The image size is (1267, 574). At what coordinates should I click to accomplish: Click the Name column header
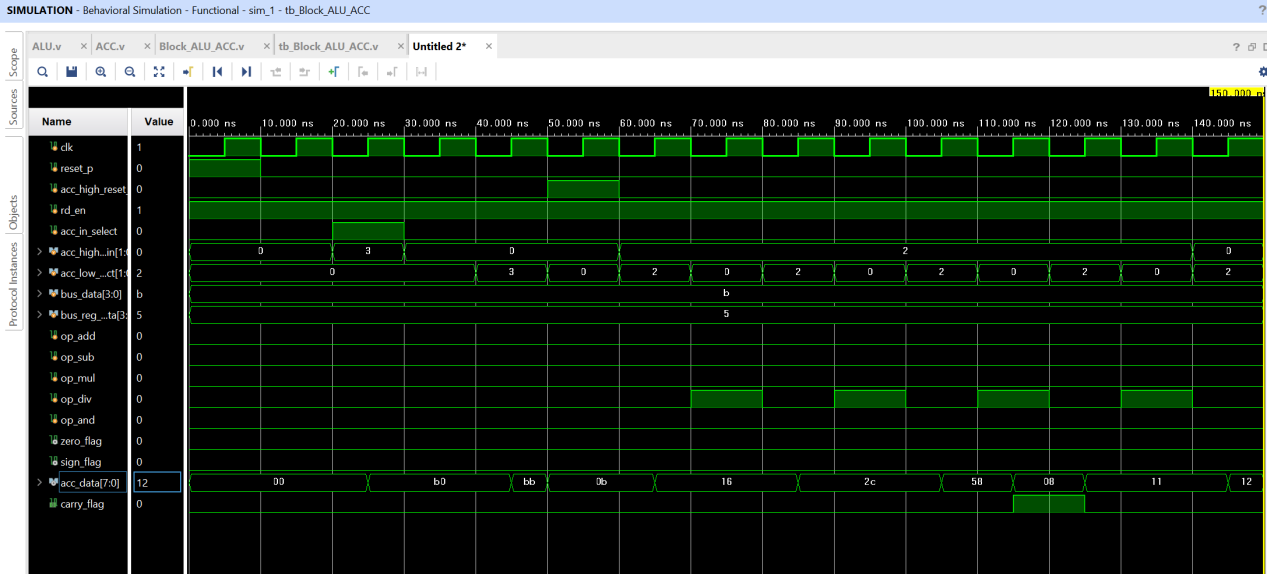tap(79, 121)
